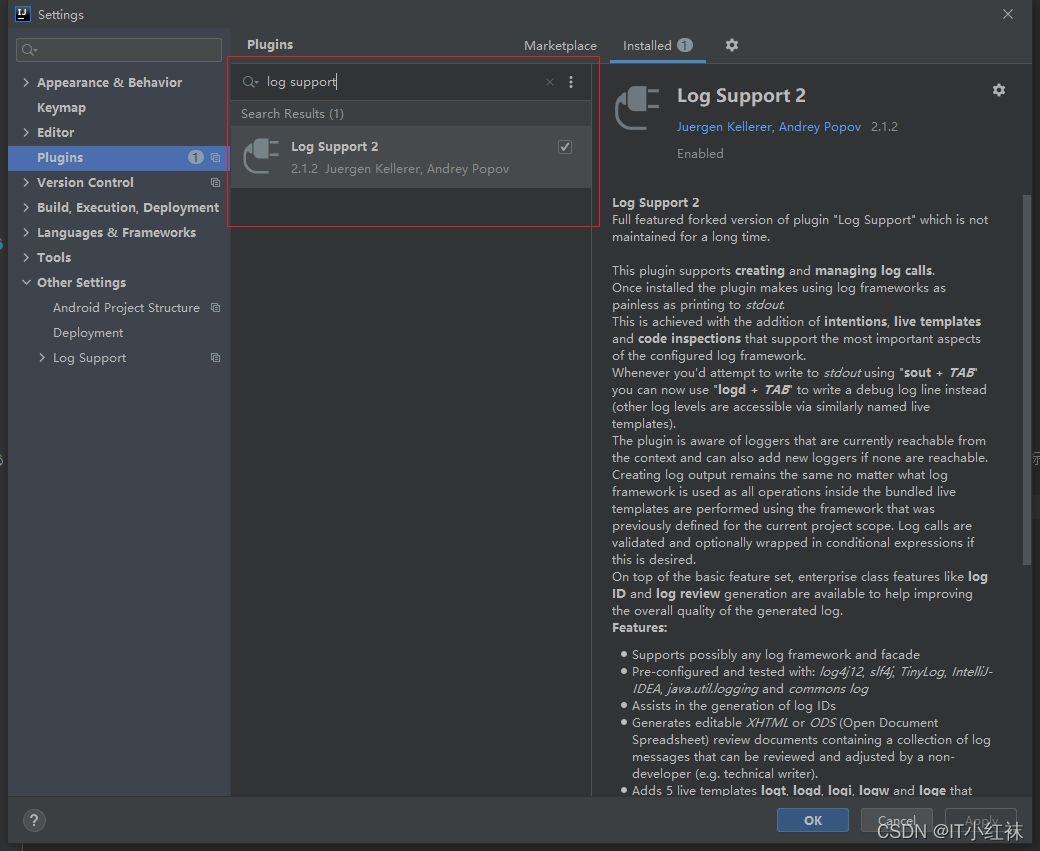Image resolution: width=1040 pixels, height=851 pixels.
Task: Collapse the Other Settings section
Action: (x=27, y=283)
